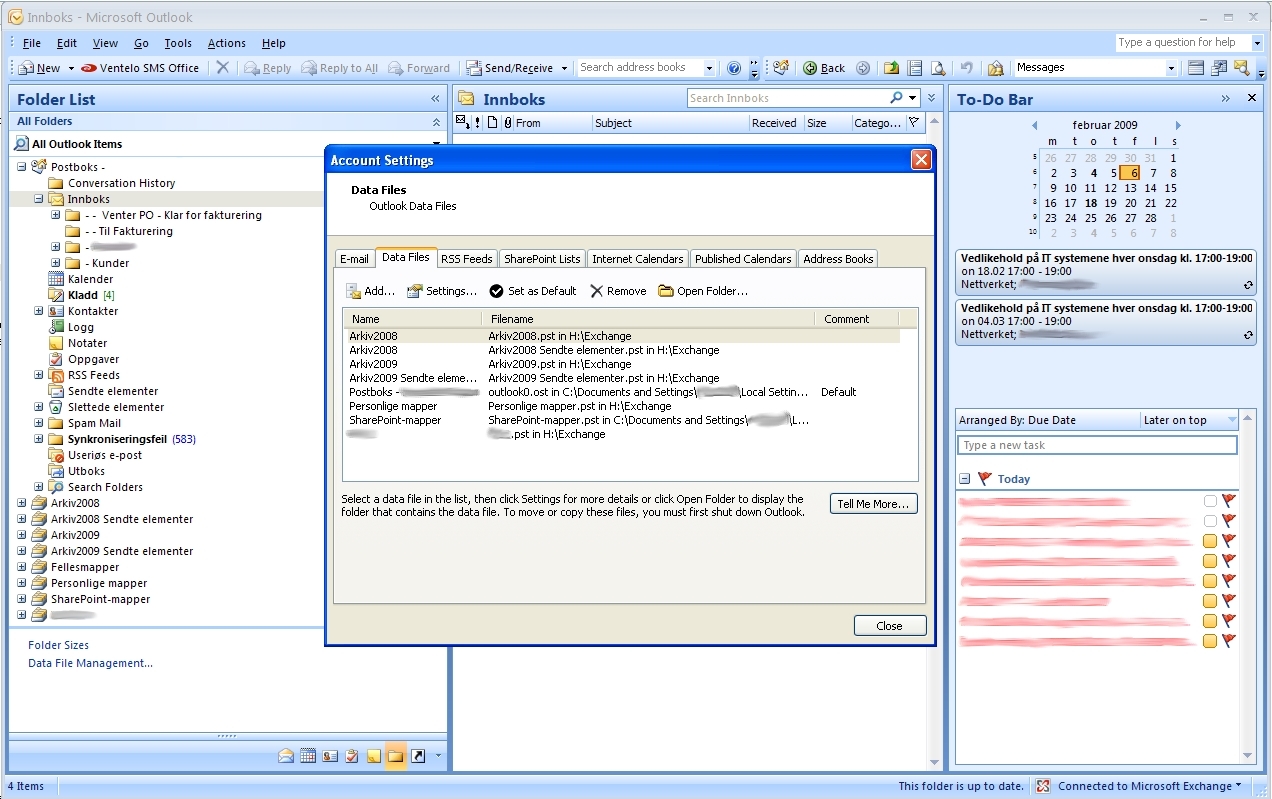This screenshot has width=1272, height=799.
Task: Select the SharePoint-mapper data file row
Action: [x=622, y=420]
